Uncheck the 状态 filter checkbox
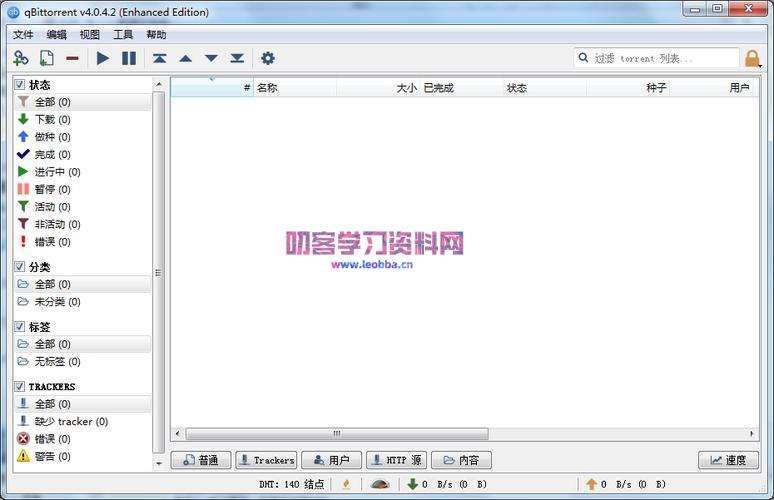 click(x=20, y=85)
